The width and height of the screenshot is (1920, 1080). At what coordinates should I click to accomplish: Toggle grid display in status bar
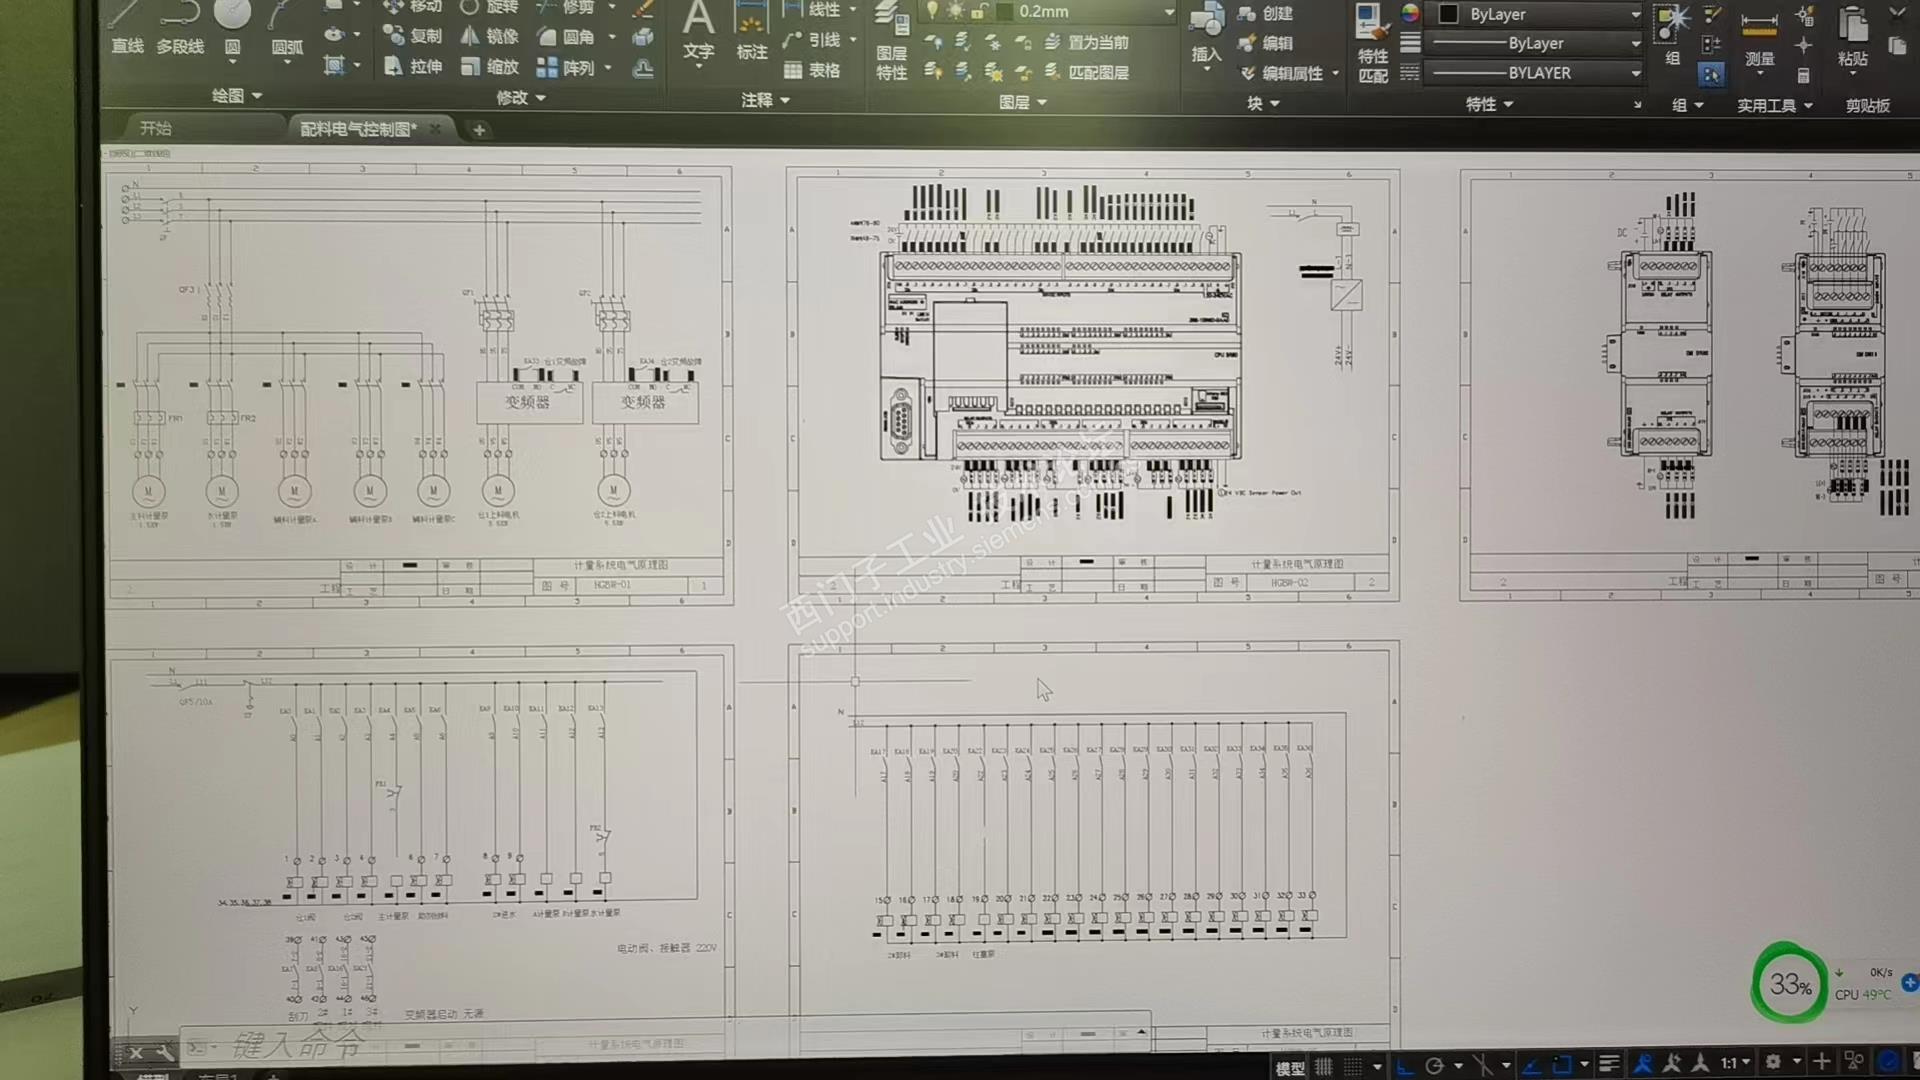1323,1066
